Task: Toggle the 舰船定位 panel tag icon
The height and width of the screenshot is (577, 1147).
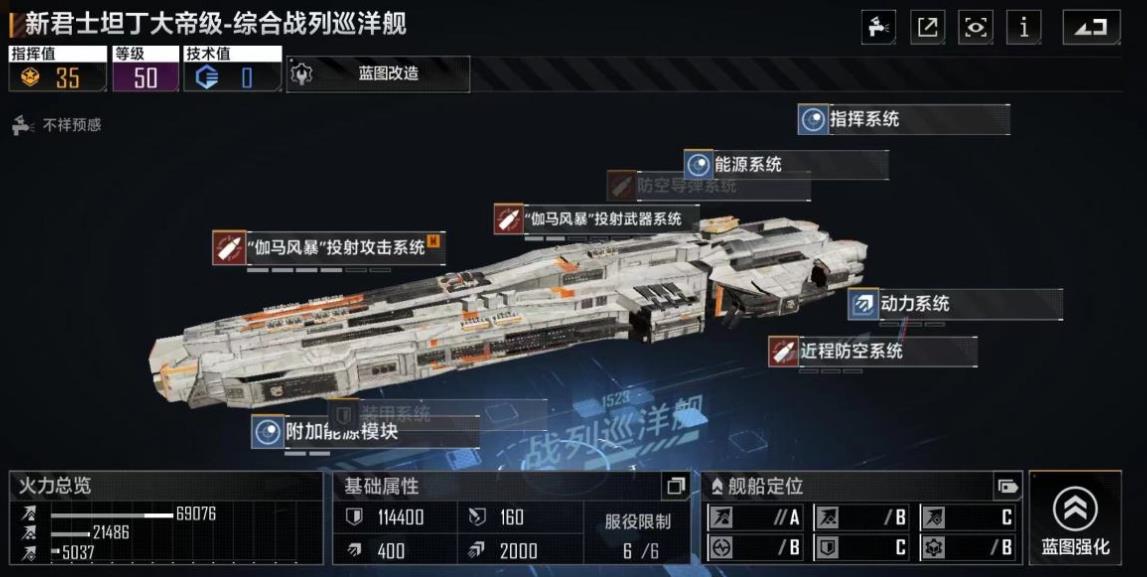Action: click(1007, 486)
